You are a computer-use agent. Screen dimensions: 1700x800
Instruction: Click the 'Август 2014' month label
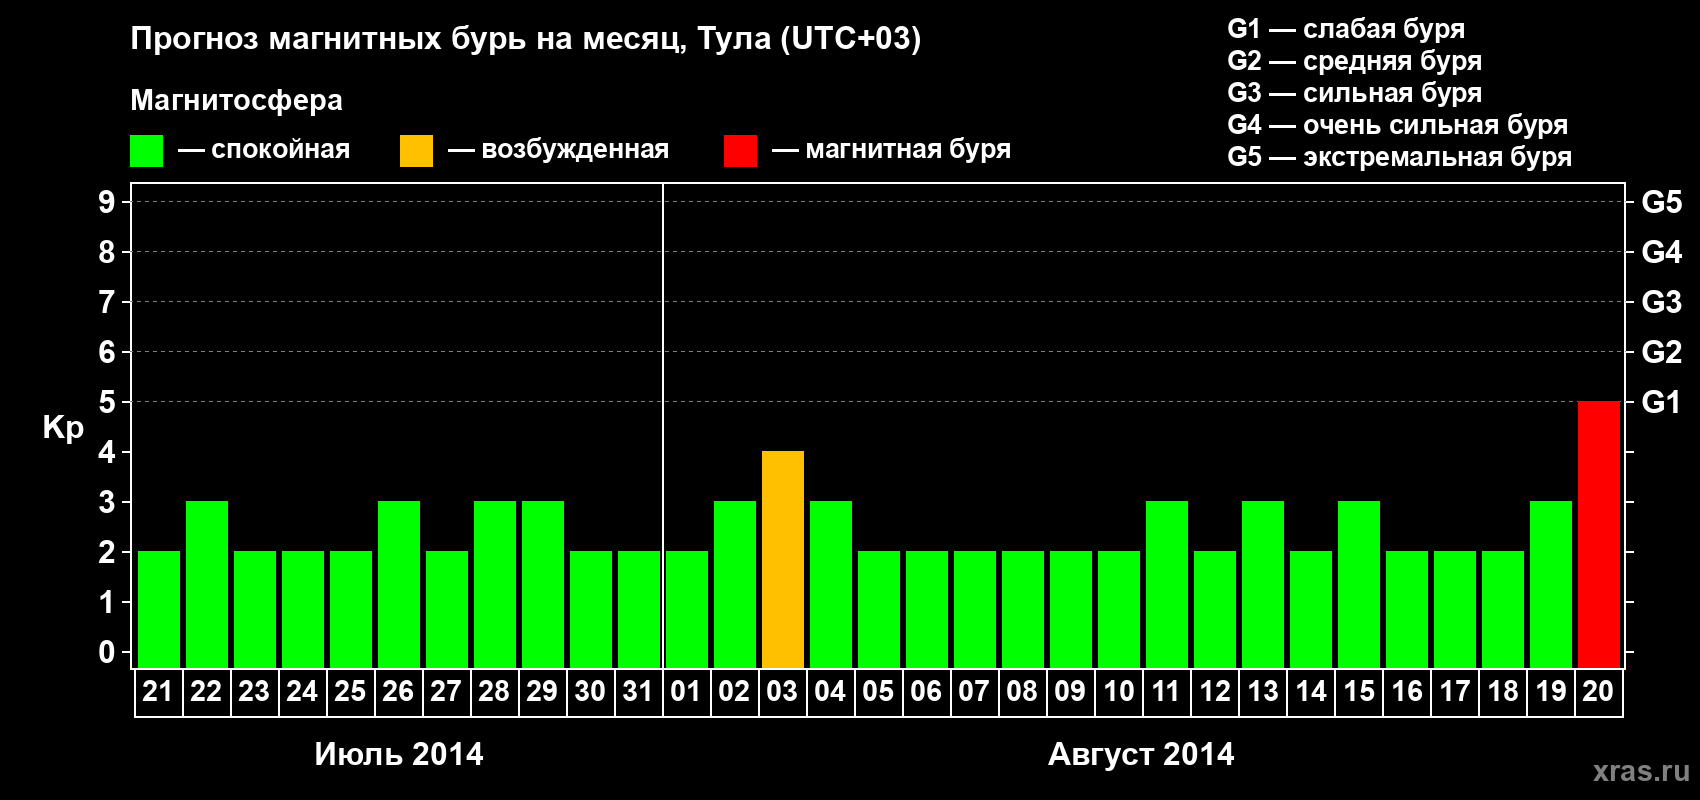pyautogui.click(x=1141, y=754)
